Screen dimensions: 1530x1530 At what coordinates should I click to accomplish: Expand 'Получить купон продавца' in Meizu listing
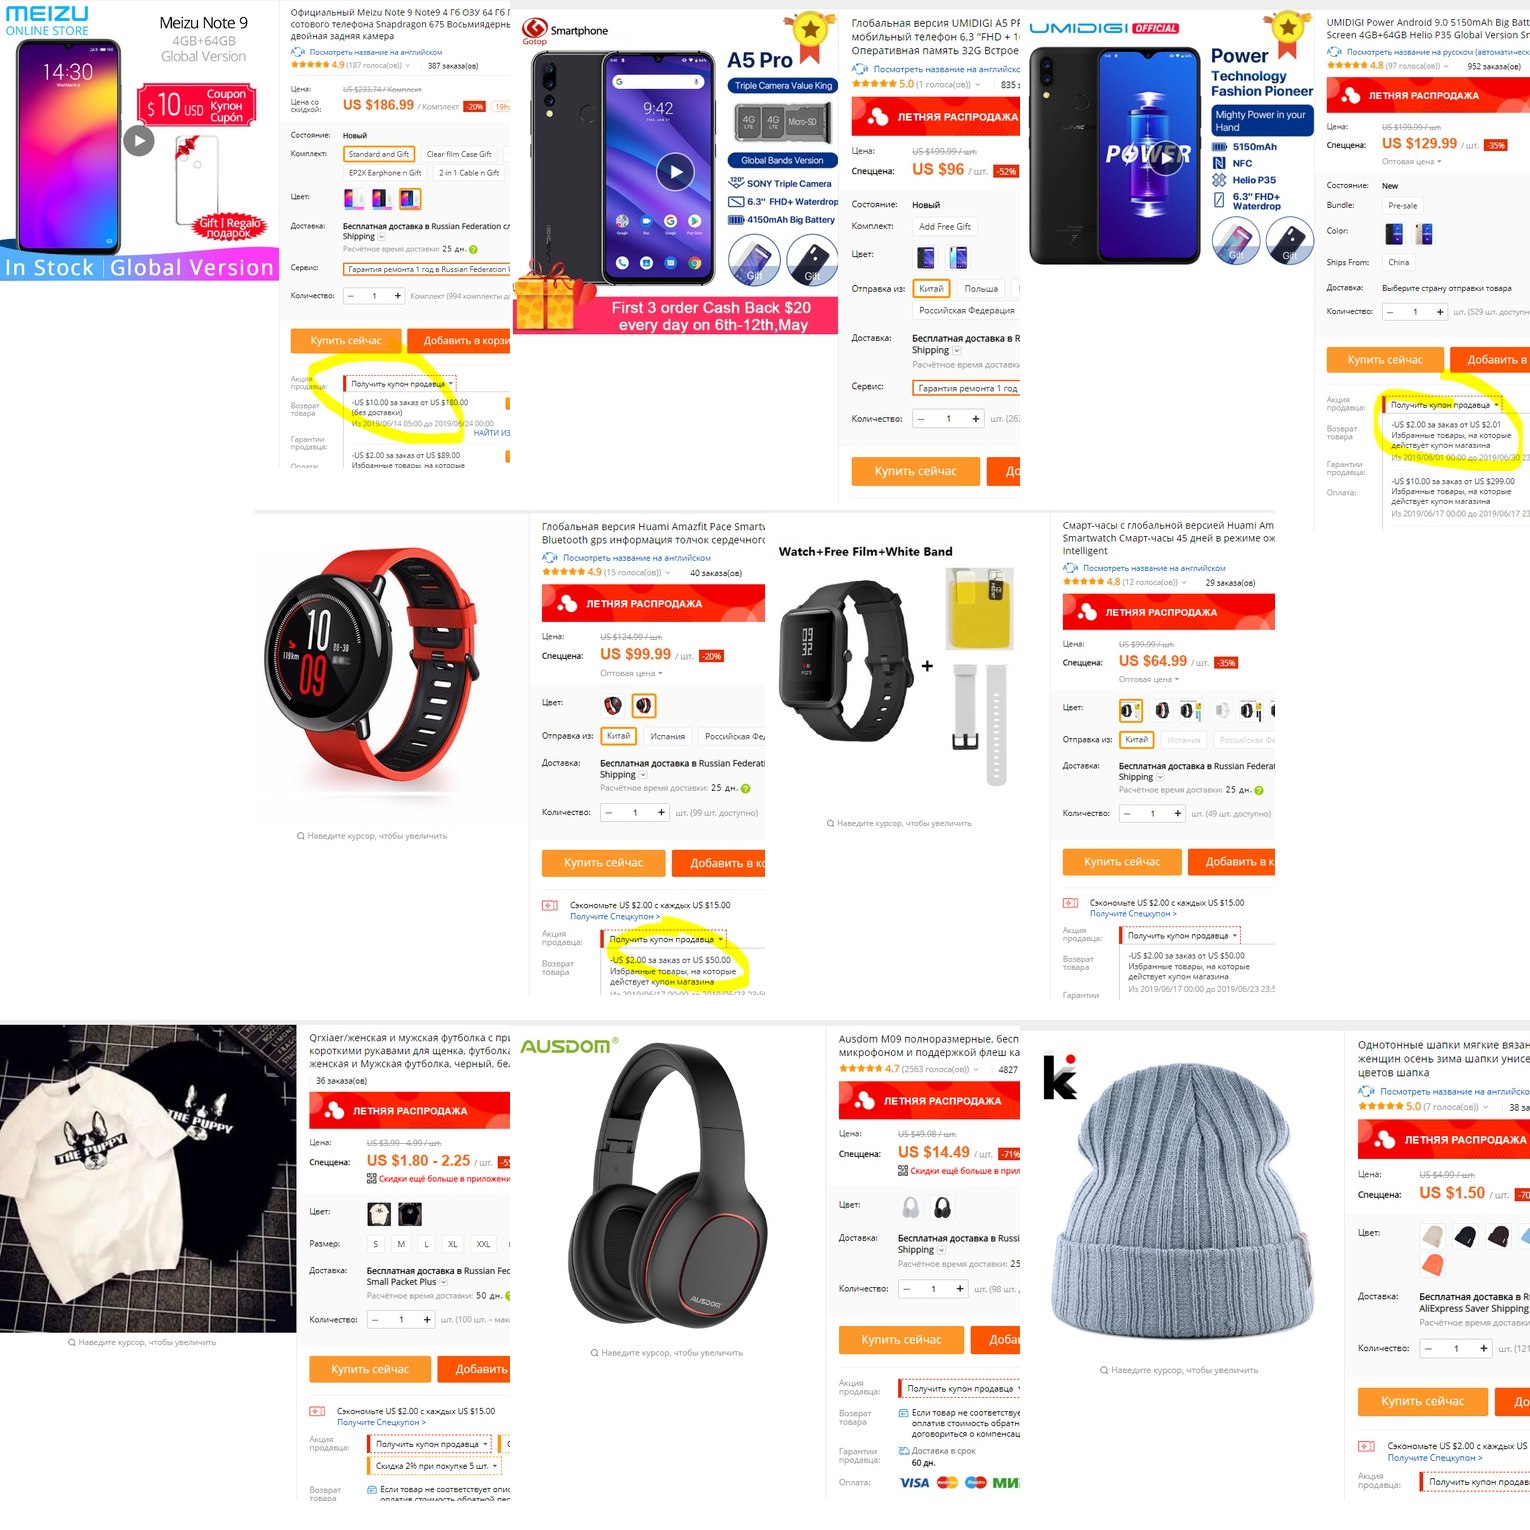(401, 384)
